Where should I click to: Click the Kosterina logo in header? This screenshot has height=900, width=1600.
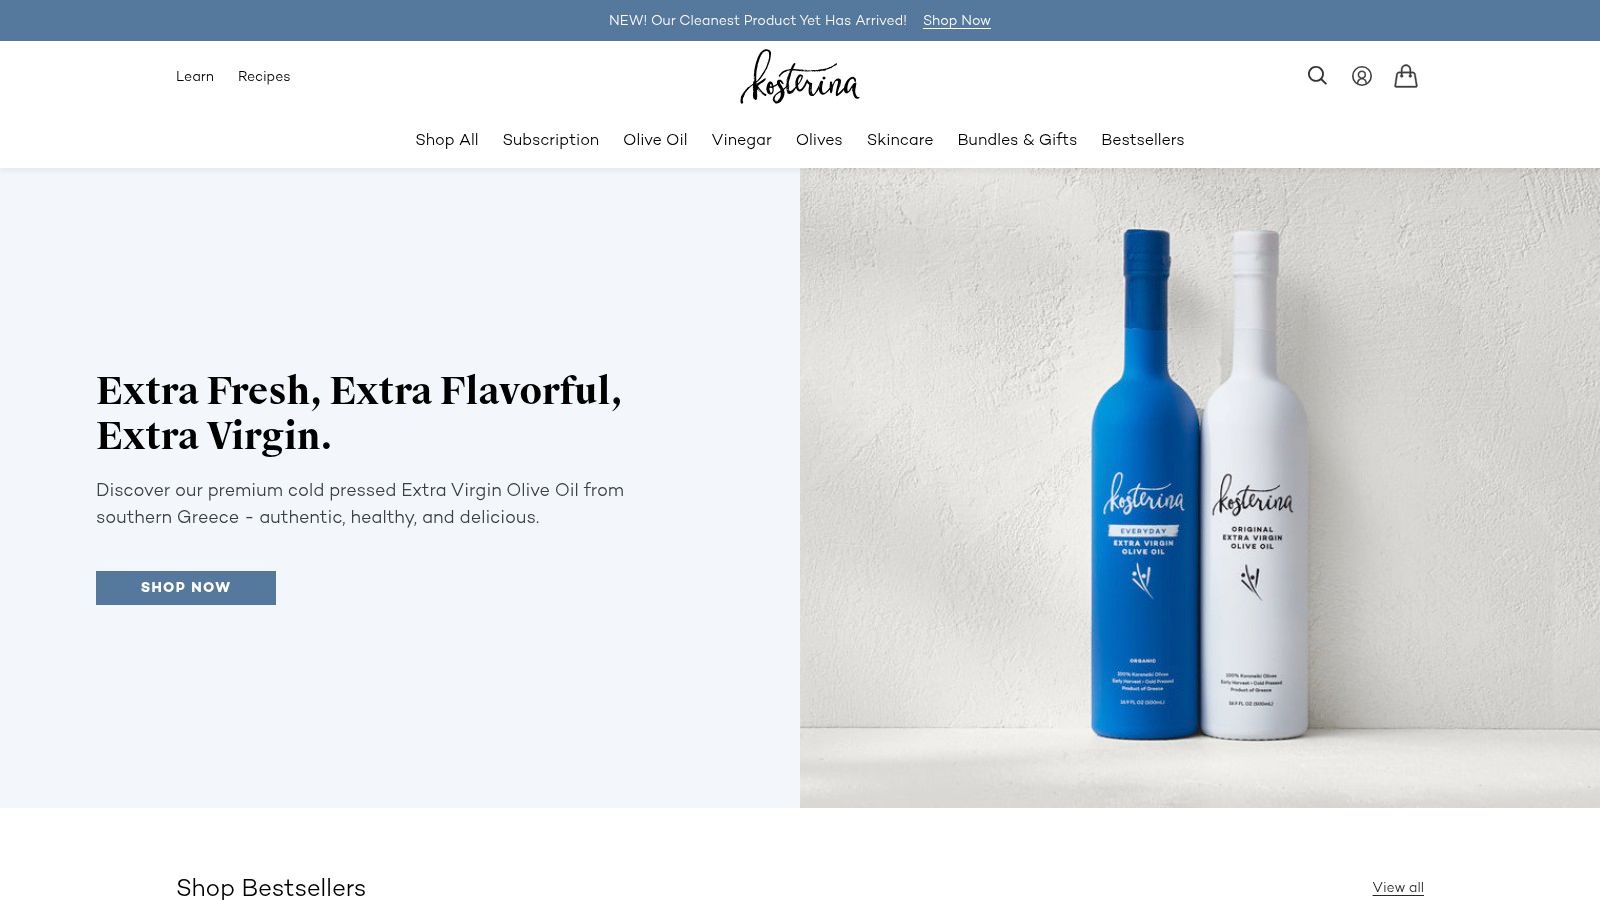[x=800, y=77]
